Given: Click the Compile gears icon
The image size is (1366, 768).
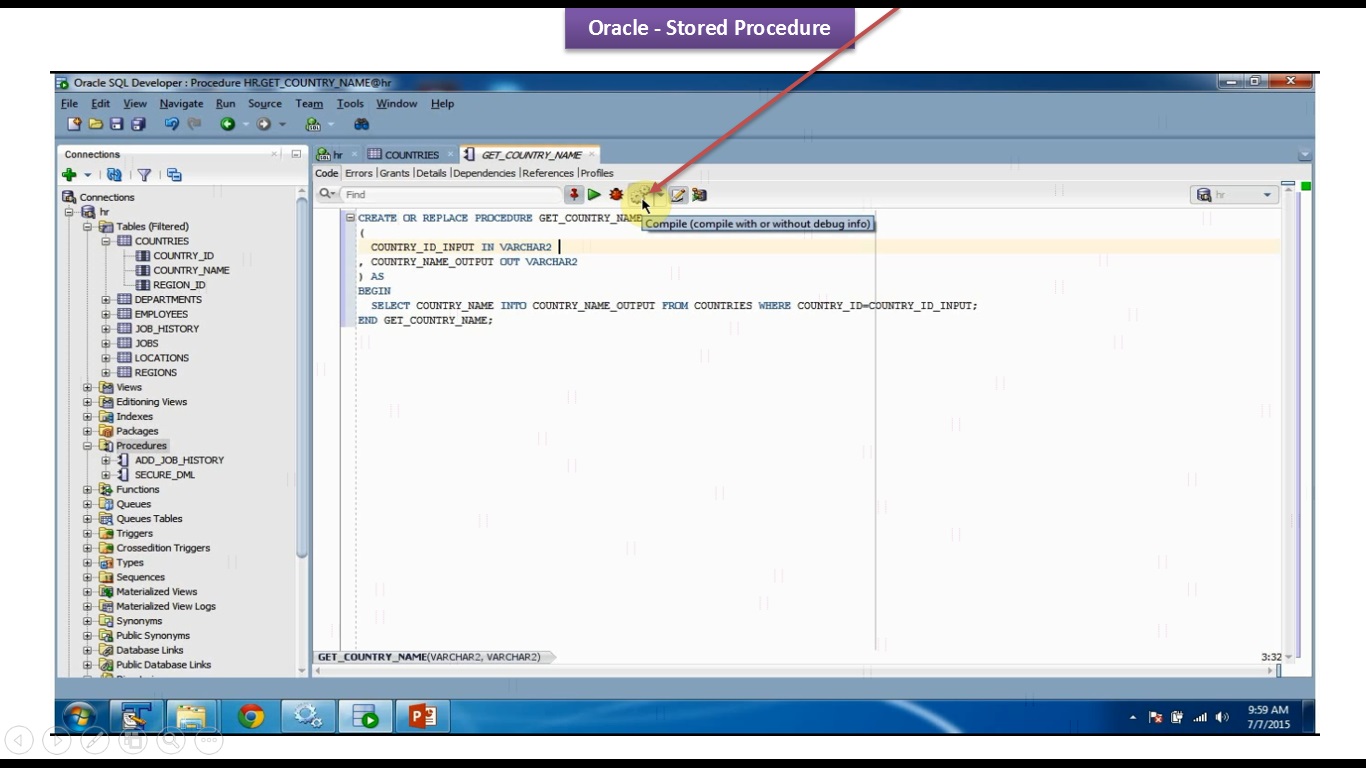Looking at the screenshot, I should tap(639, 194).
